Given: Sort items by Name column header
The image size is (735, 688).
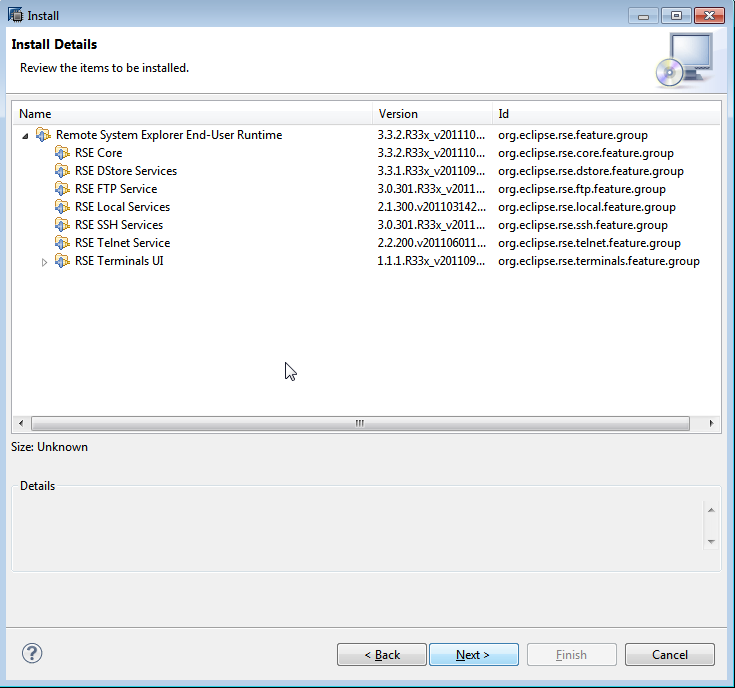Looking at the screenshot, I should [192, 114].
